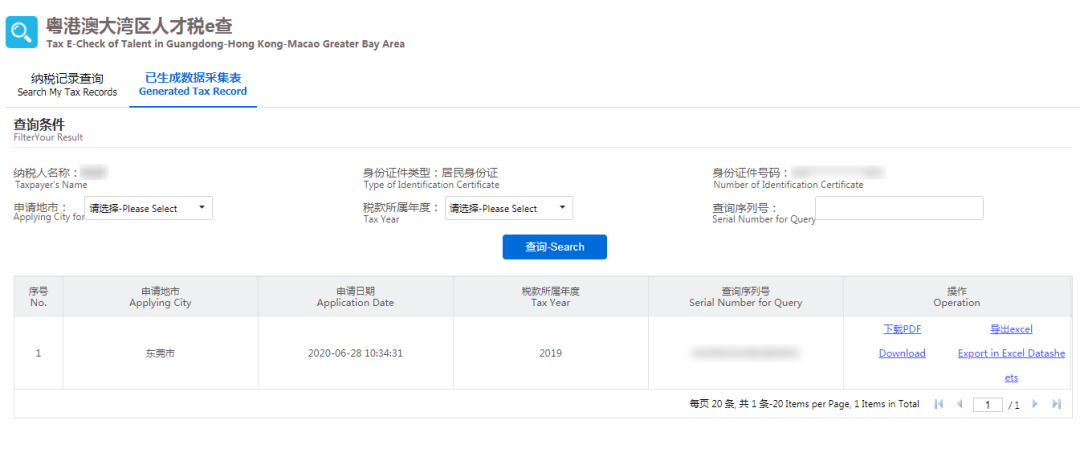This screenshot has width=1080, height=457.
Task: Expand the Tax Year dropdown
Action: pyautogui.click(x=509, y=208)
